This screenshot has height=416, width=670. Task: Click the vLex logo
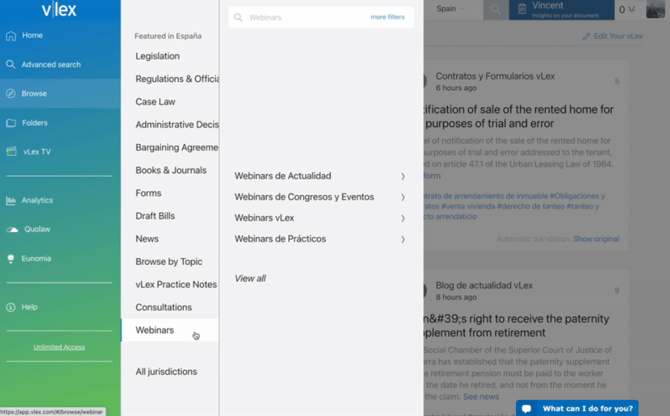tap(59, 9)
